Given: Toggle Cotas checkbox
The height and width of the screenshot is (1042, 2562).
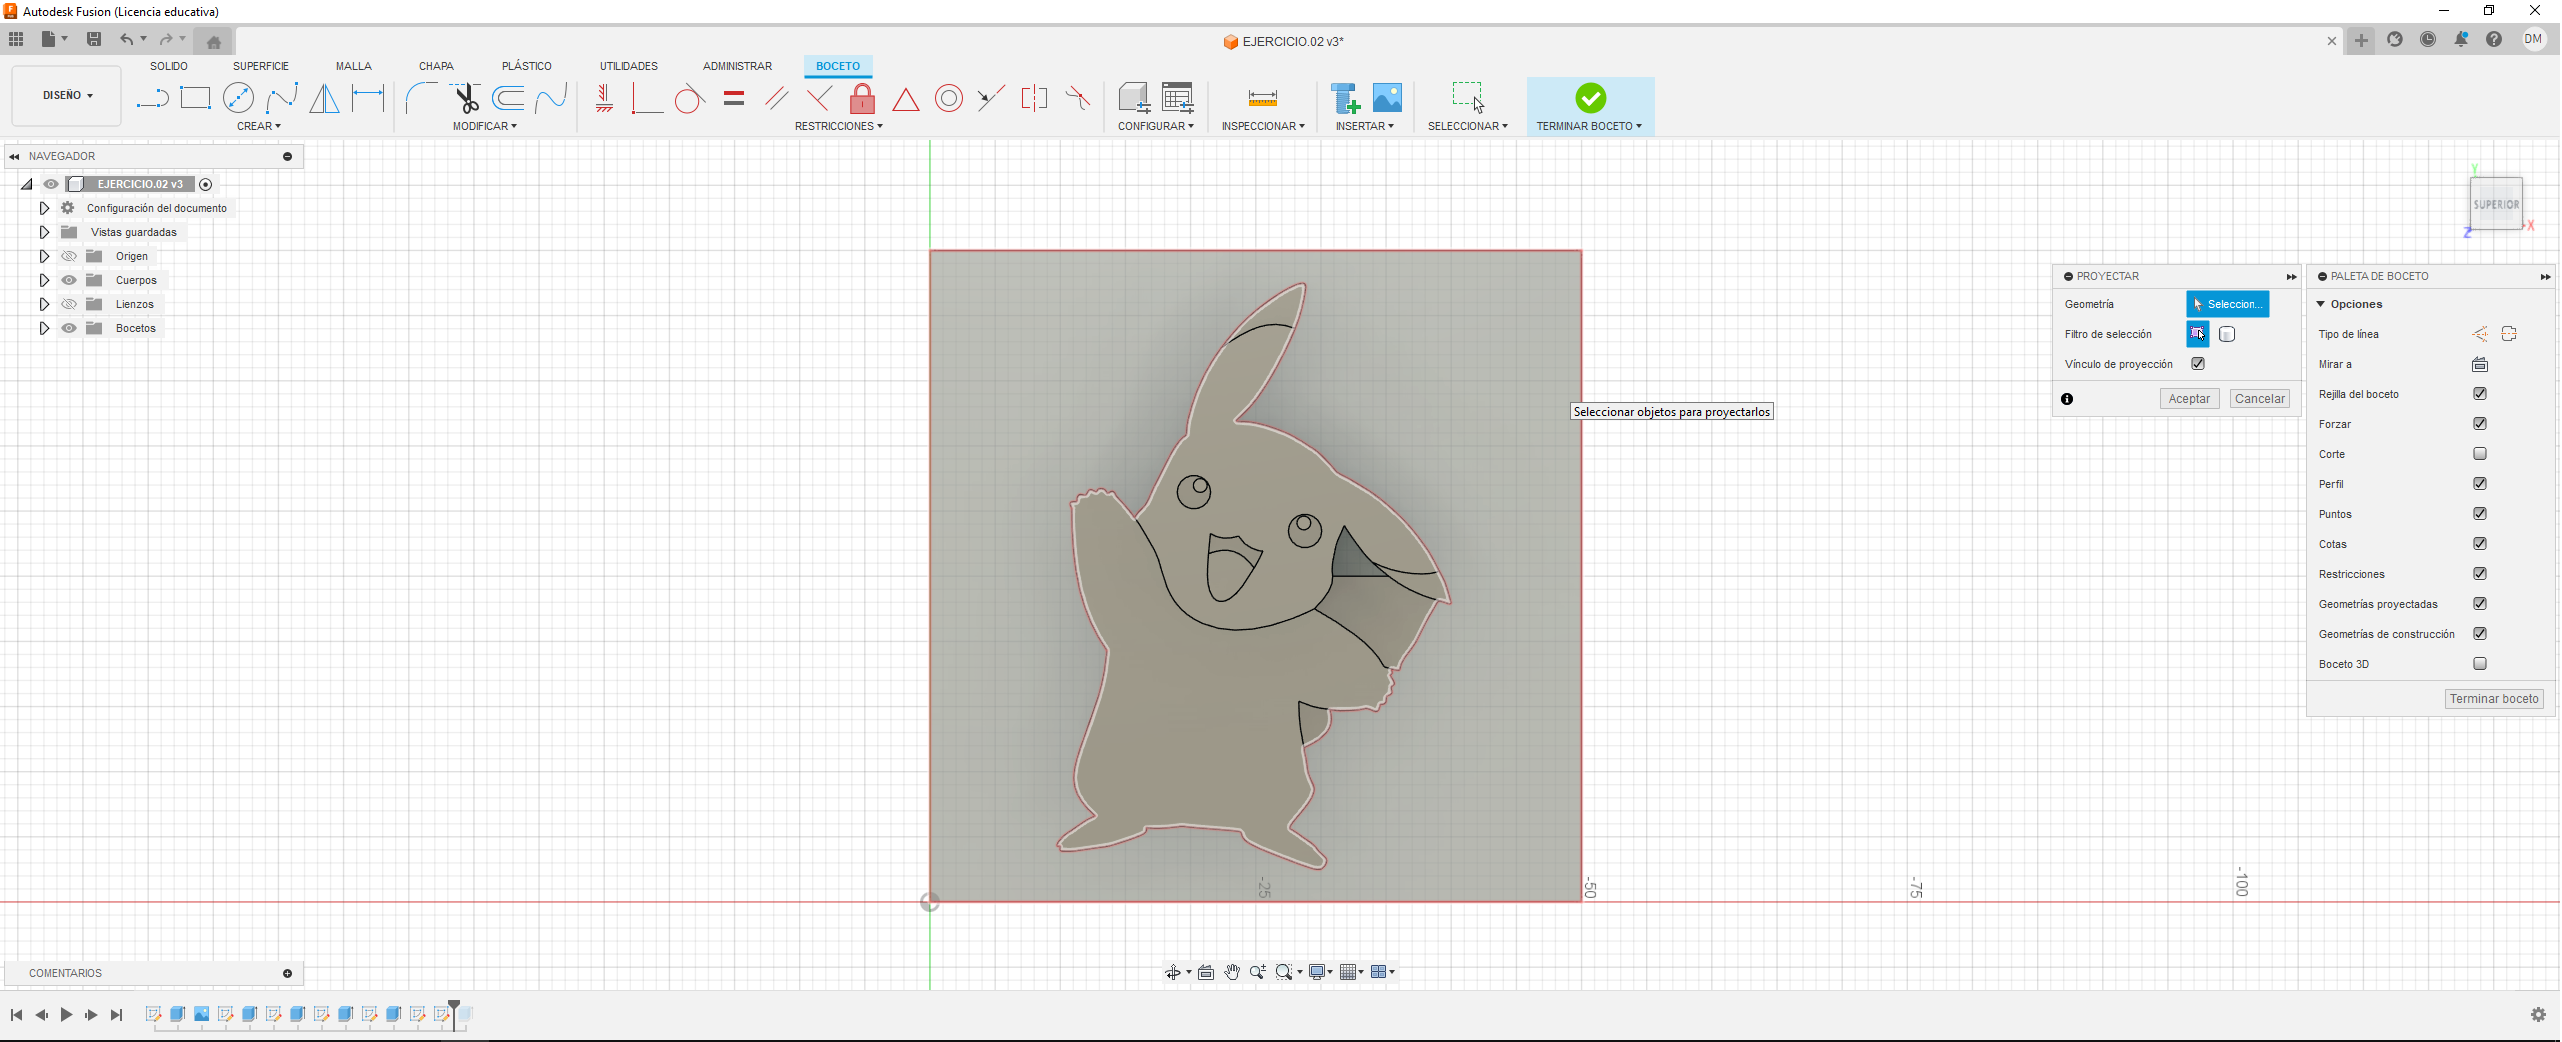Looking at the screenshot, I should pos(2480,544).
